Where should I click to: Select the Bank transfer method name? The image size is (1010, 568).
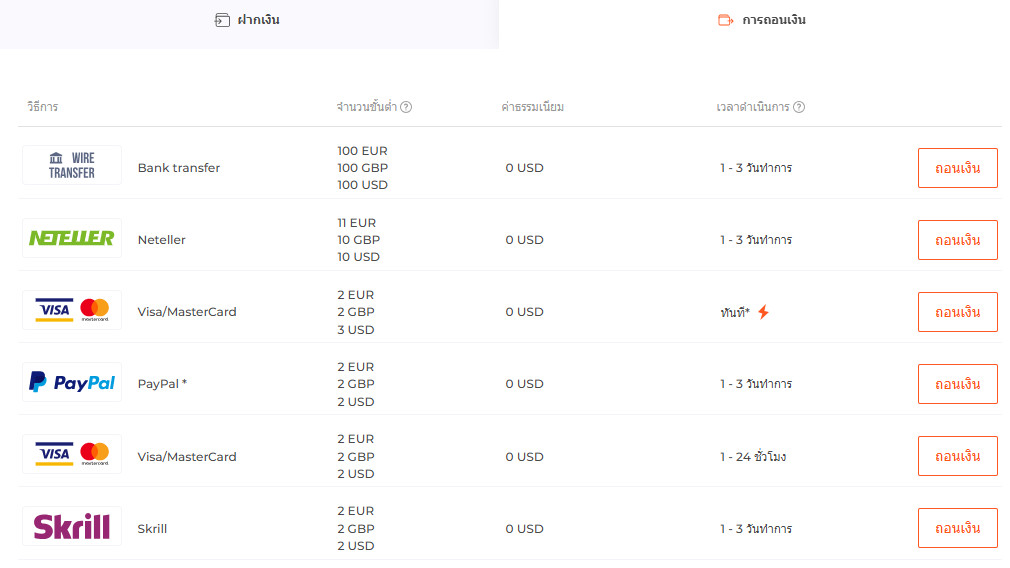tap(179, 168)
